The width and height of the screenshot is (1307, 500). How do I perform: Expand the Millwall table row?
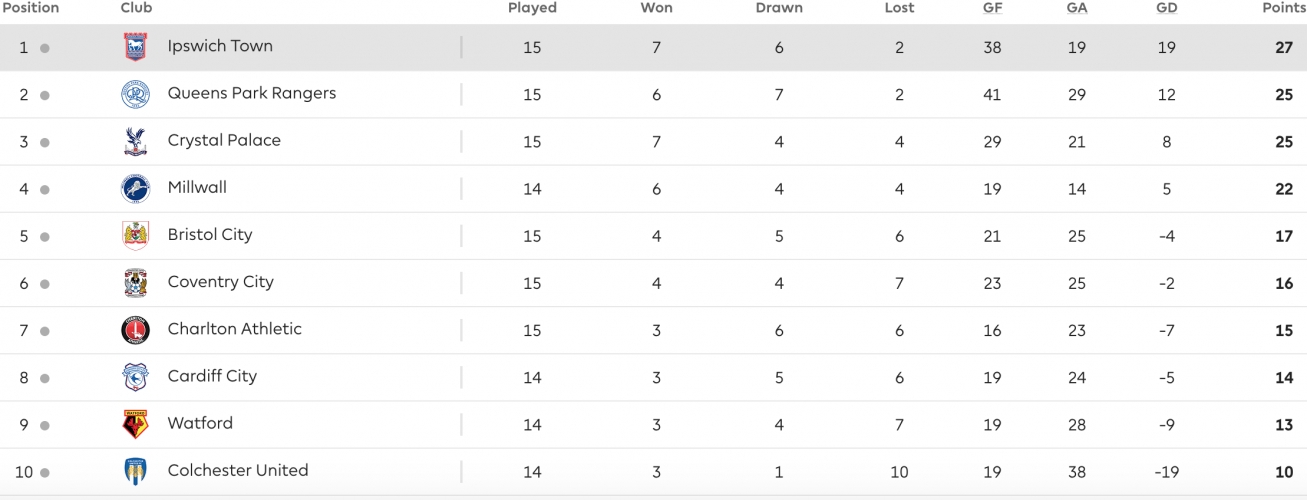click(653, 188)
